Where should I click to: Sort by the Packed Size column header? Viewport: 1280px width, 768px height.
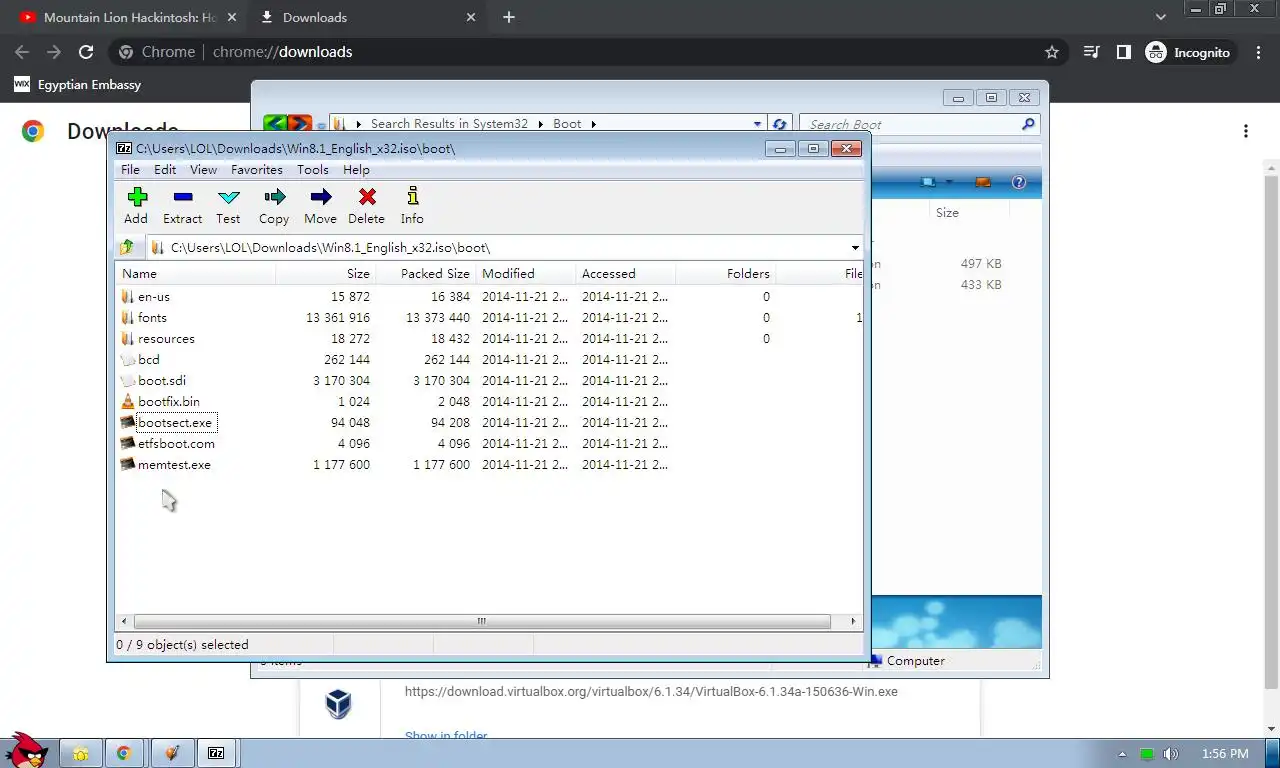(426, 273)
